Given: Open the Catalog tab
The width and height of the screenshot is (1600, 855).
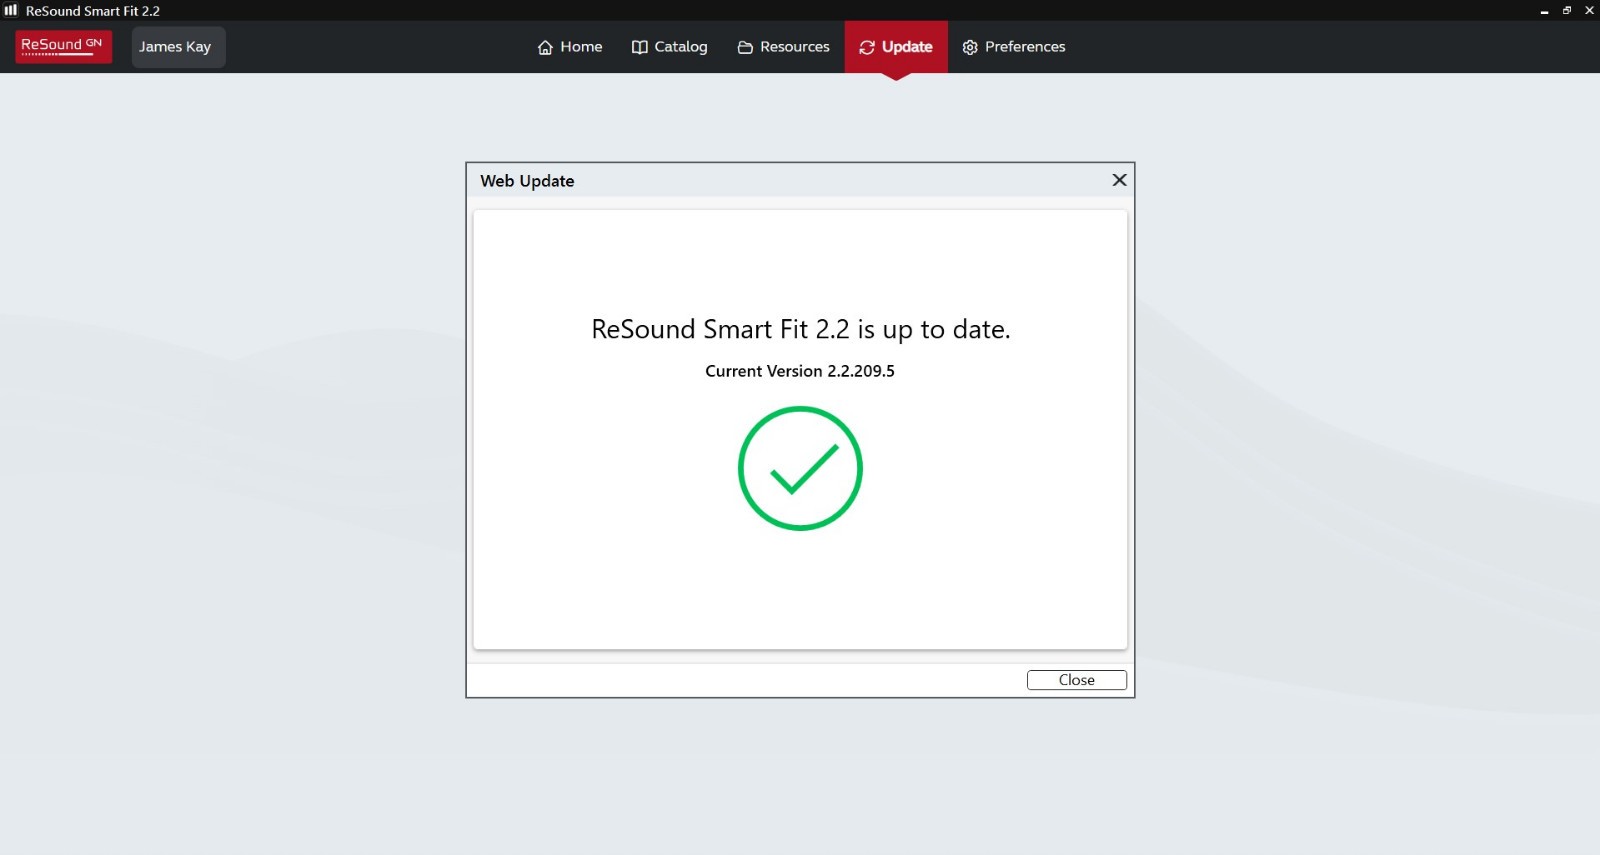Looking at the screenshot, I should point(669,47).
